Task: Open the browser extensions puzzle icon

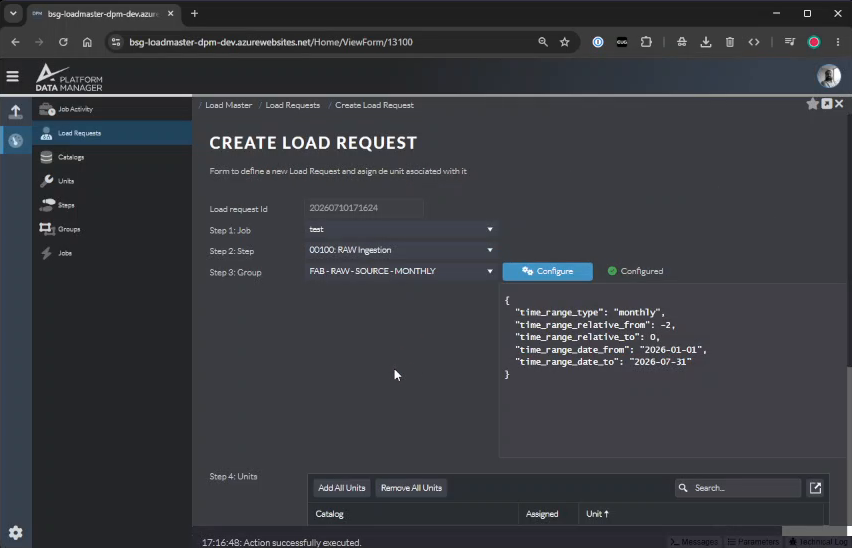Action: [x=646, y=42]
